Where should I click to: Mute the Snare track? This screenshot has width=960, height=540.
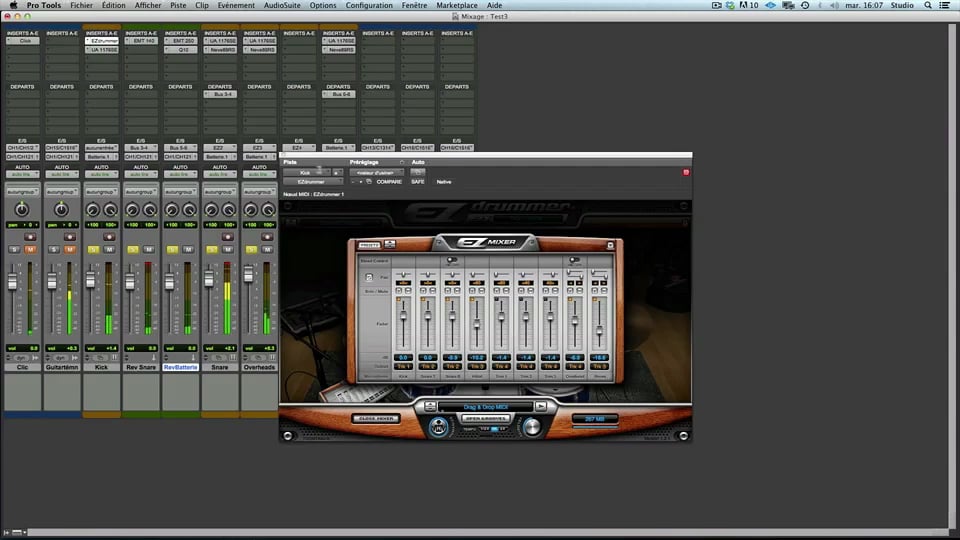click(x=228, y=250)
